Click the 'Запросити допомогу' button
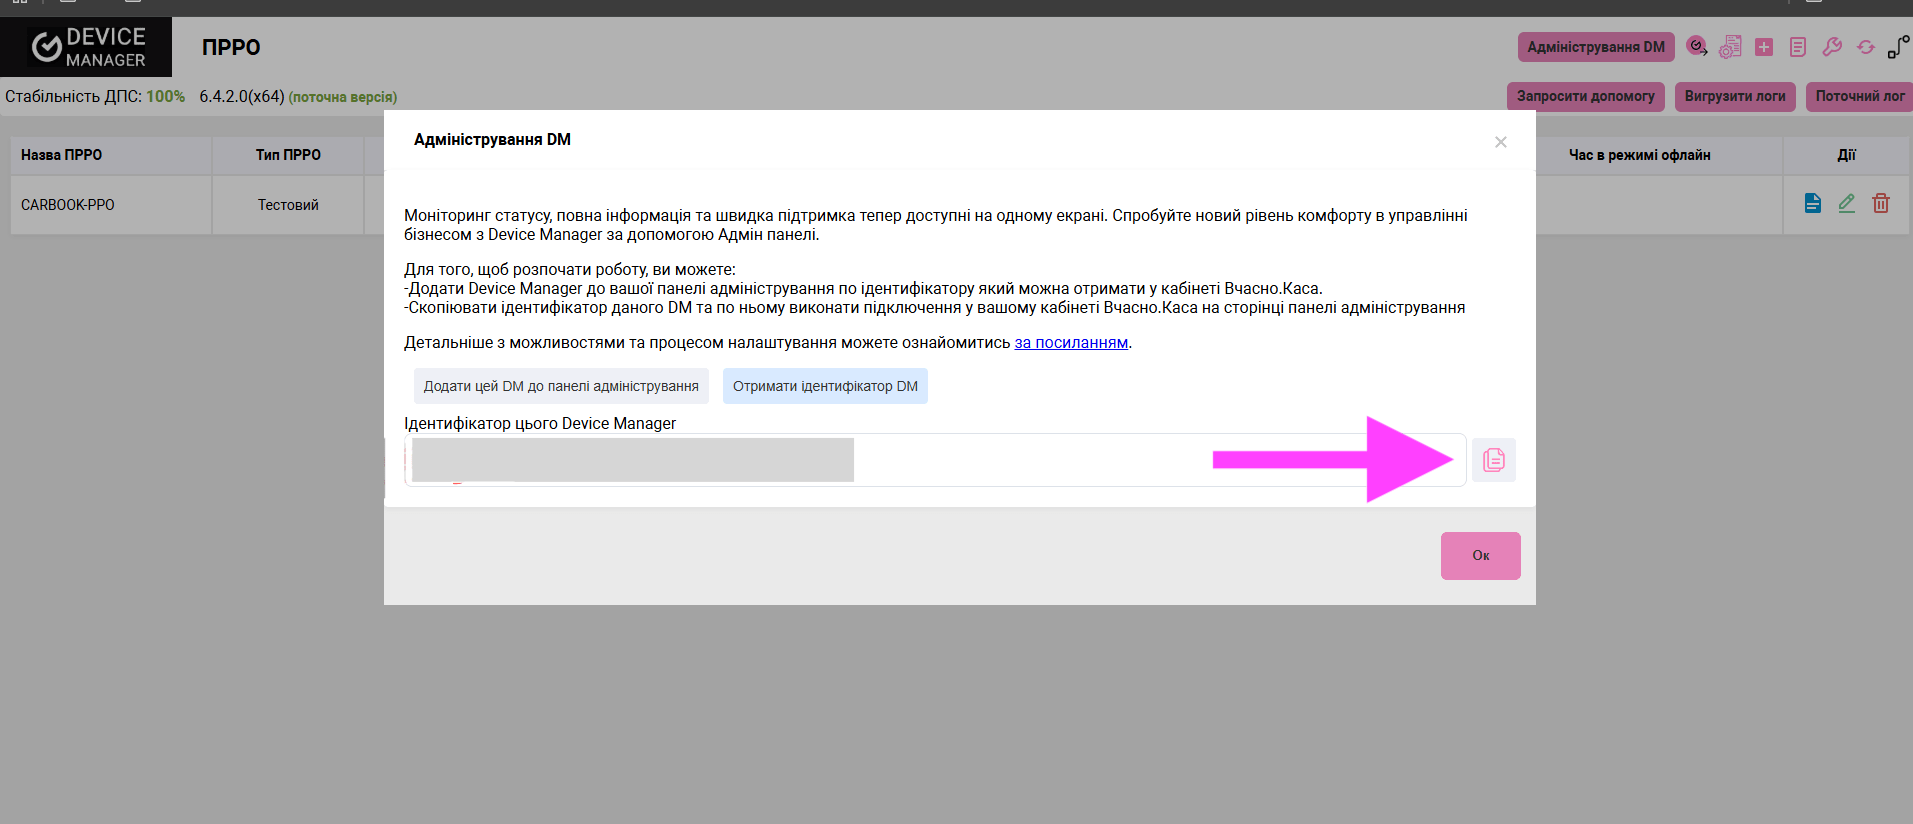 (x=1585, y=97)
